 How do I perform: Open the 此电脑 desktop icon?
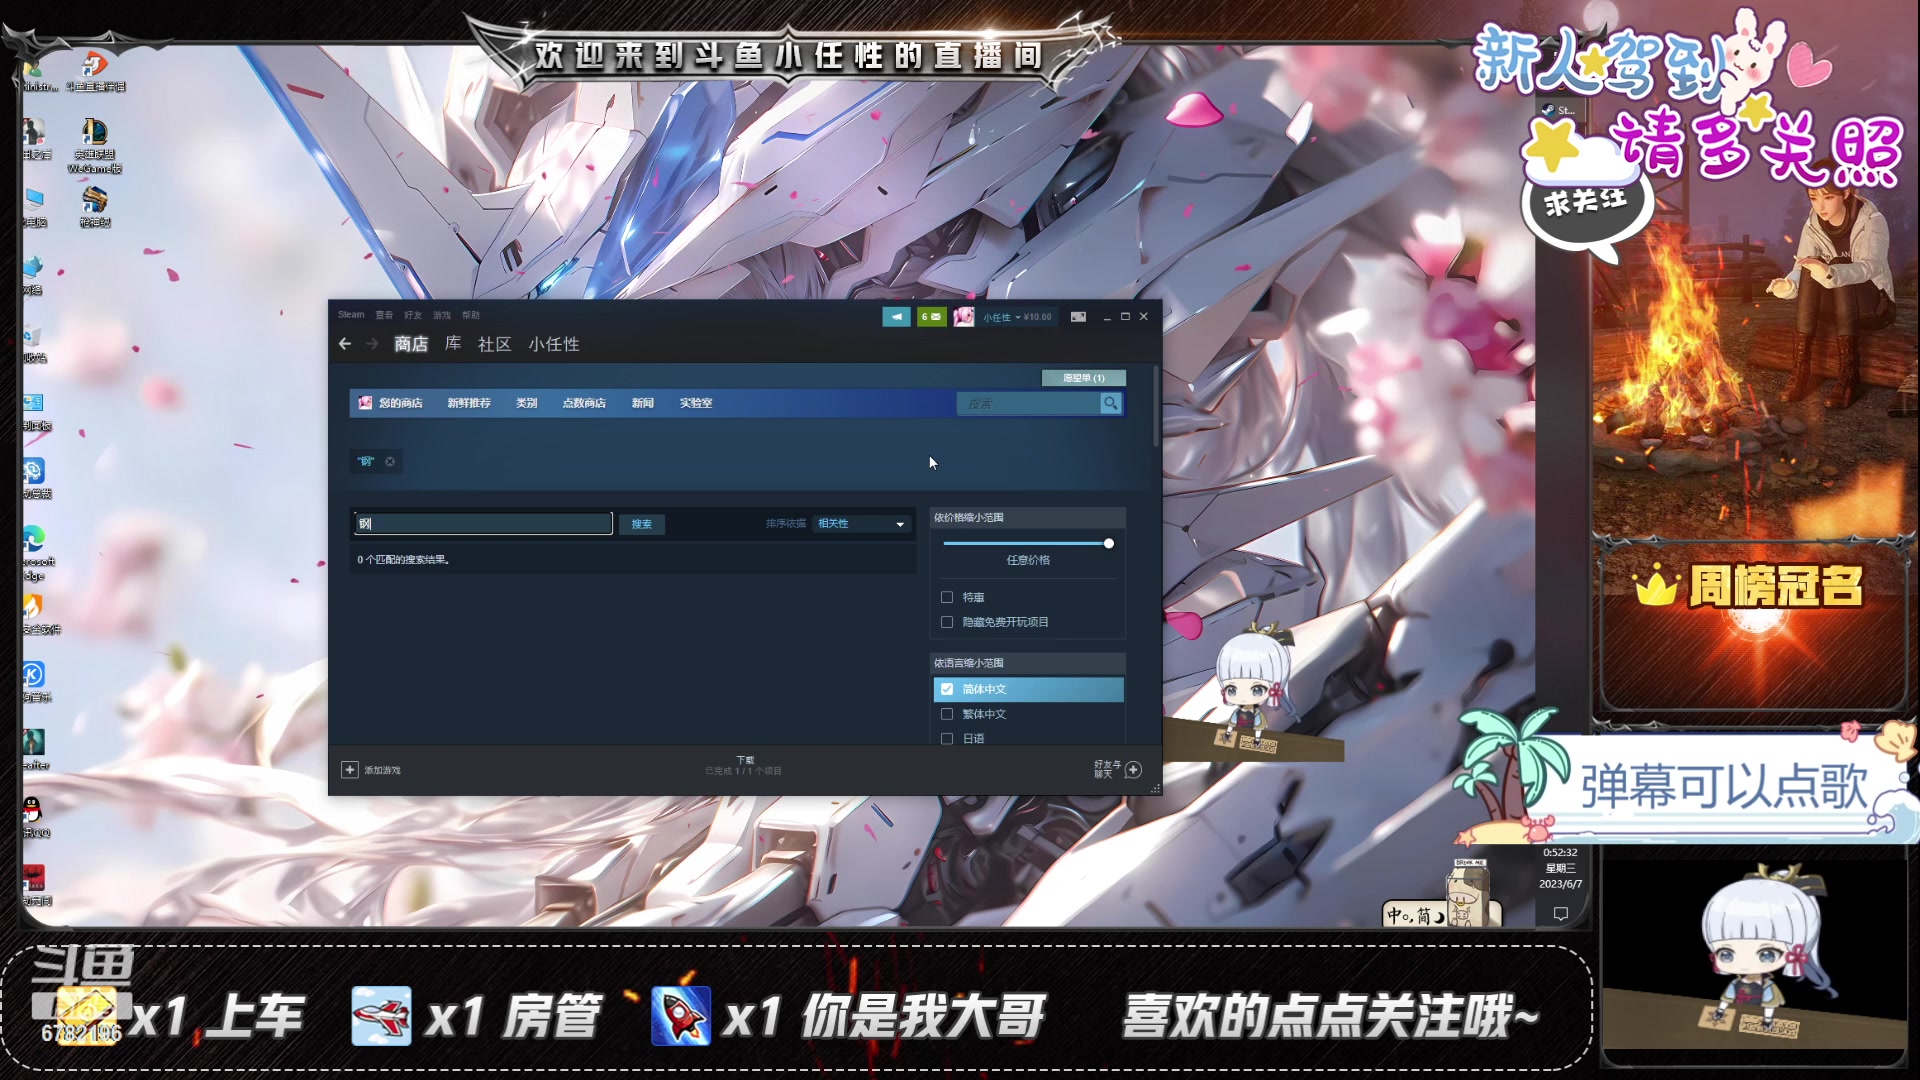[x=35, y=206]
